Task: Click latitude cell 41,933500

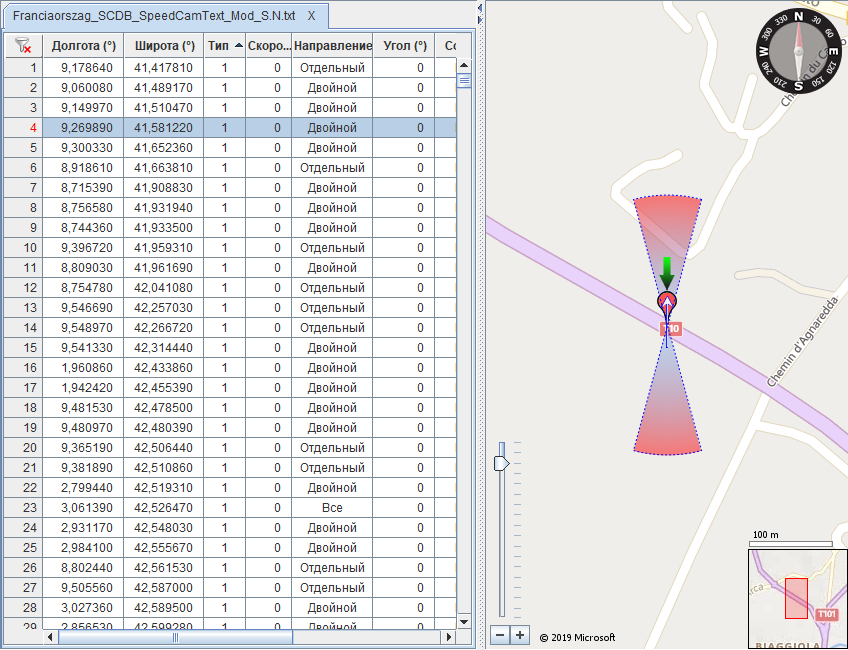Action: [x=164, y=228]
